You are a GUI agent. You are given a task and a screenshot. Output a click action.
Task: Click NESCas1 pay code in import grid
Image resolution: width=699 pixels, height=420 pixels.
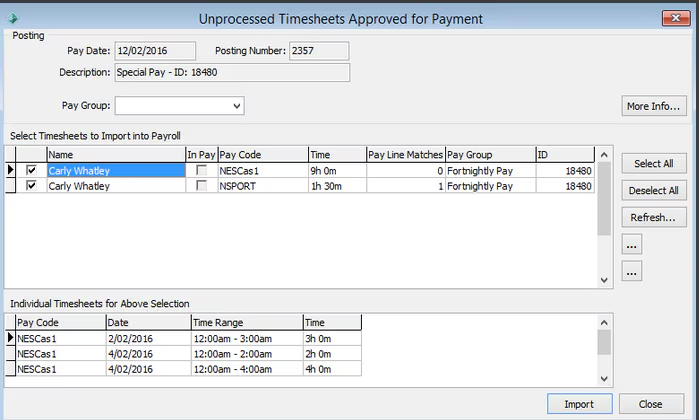click(x=263, y=171)
